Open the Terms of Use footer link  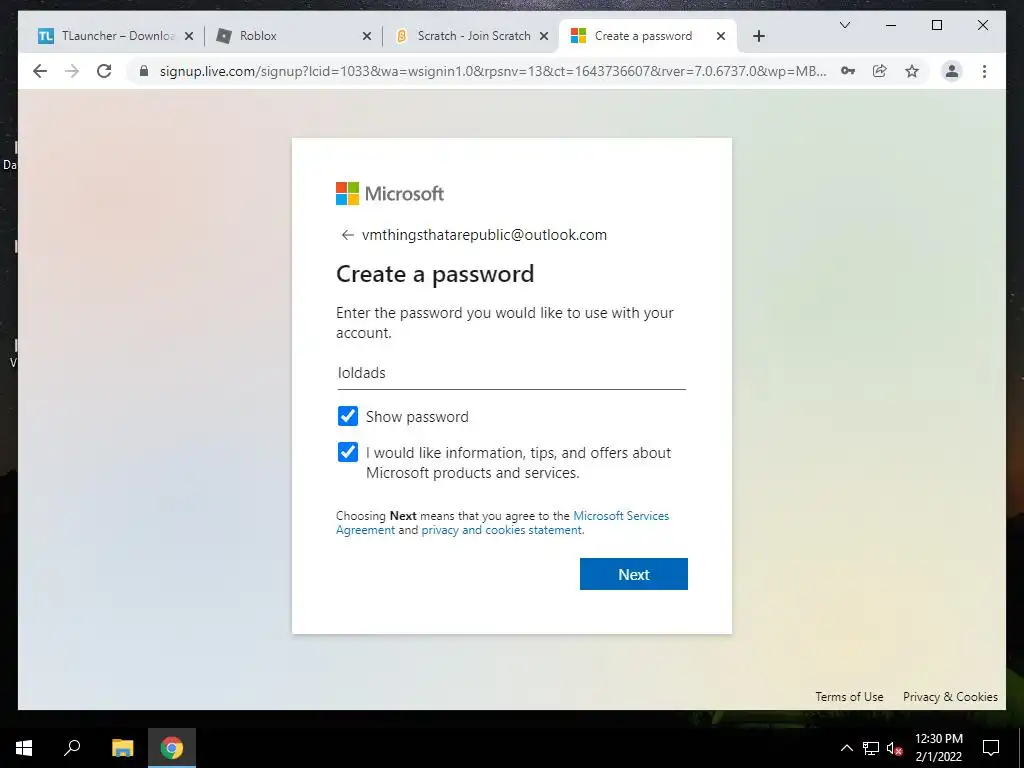849,697
